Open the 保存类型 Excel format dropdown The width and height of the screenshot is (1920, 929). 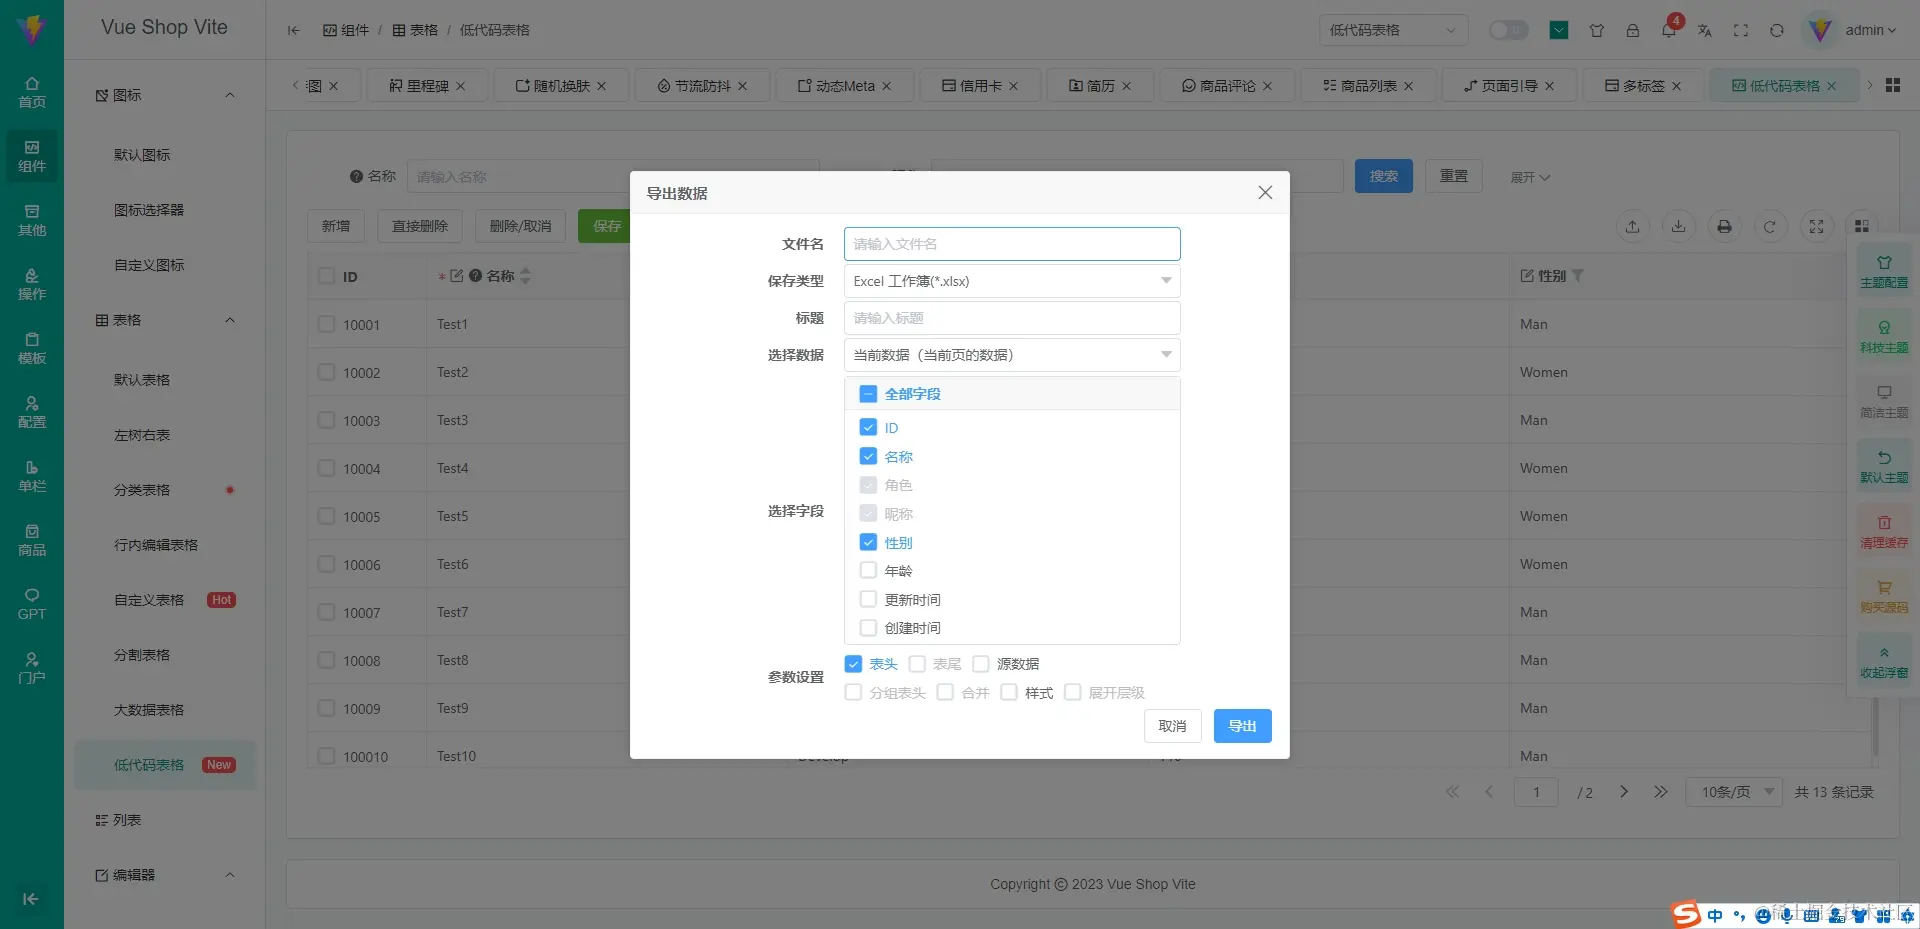pos(1011,281)
